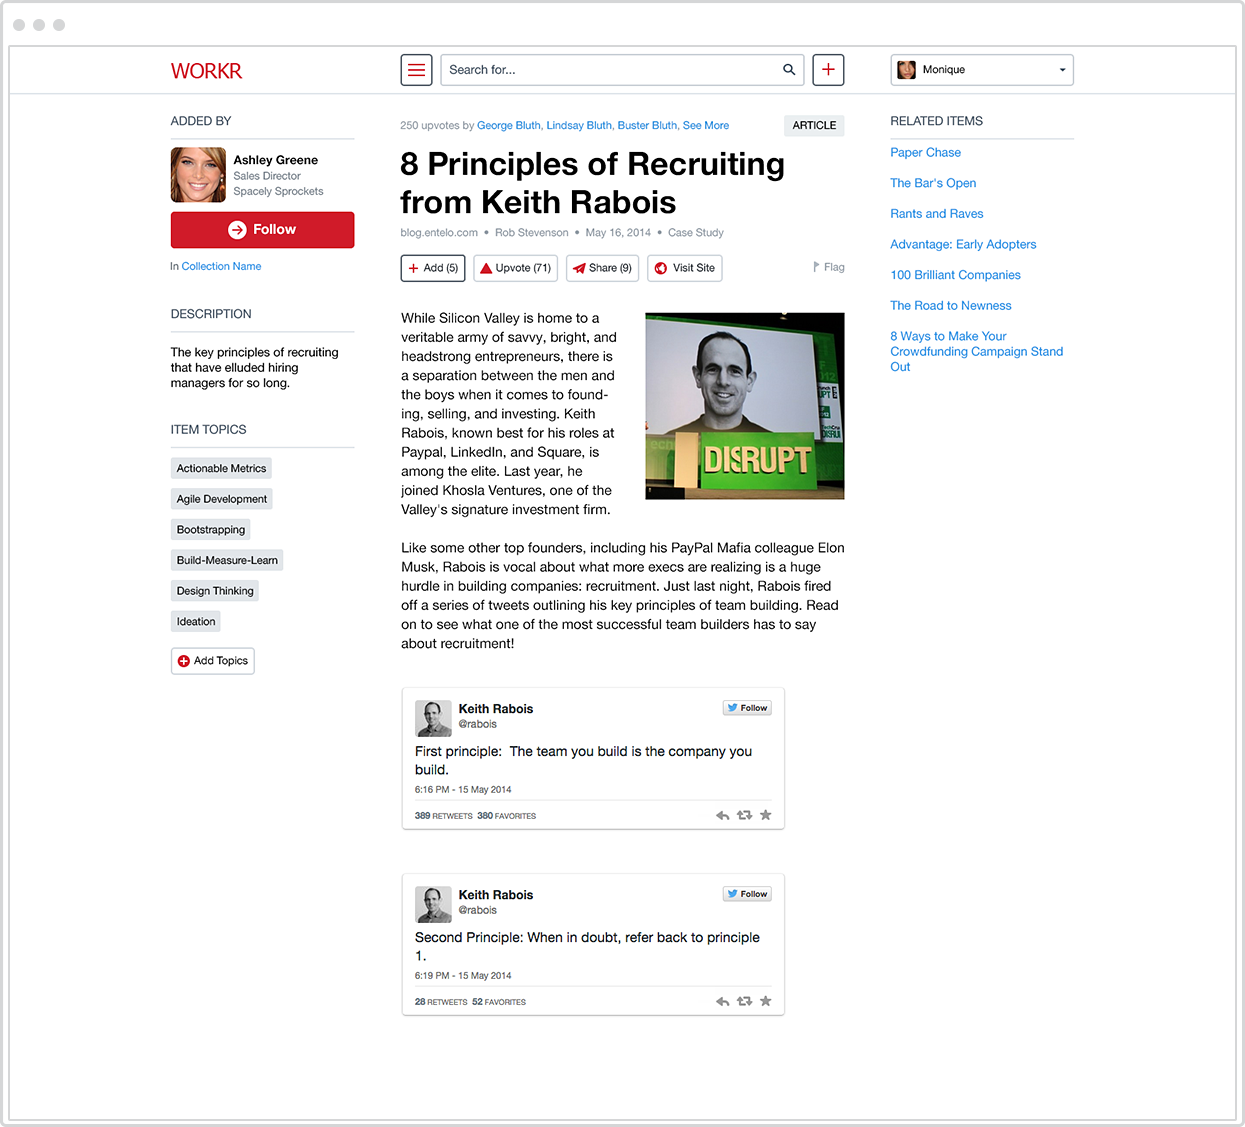Flag this article
Screen dimensions: 1245x1127
tap(829, 268)
